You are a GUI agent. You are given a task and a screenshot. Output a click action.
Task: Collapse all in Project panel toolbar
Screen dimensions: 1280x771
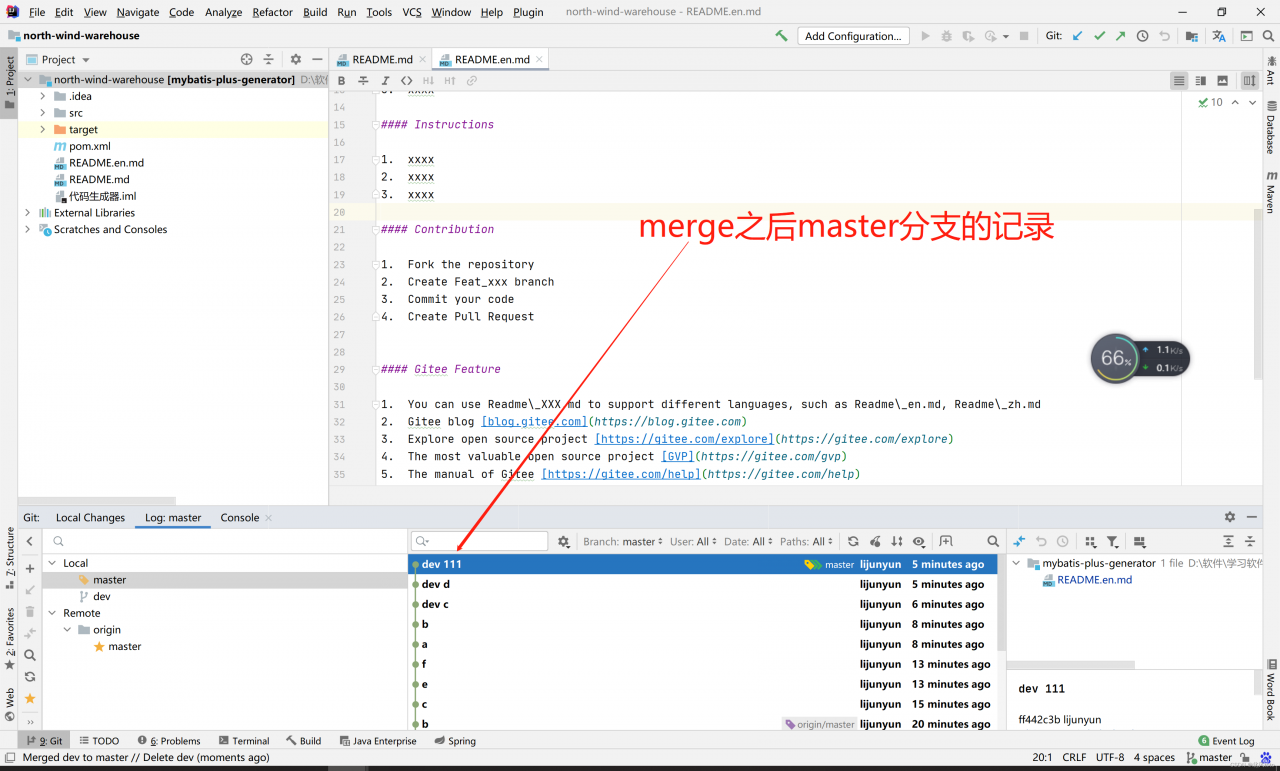pos(268,59)
